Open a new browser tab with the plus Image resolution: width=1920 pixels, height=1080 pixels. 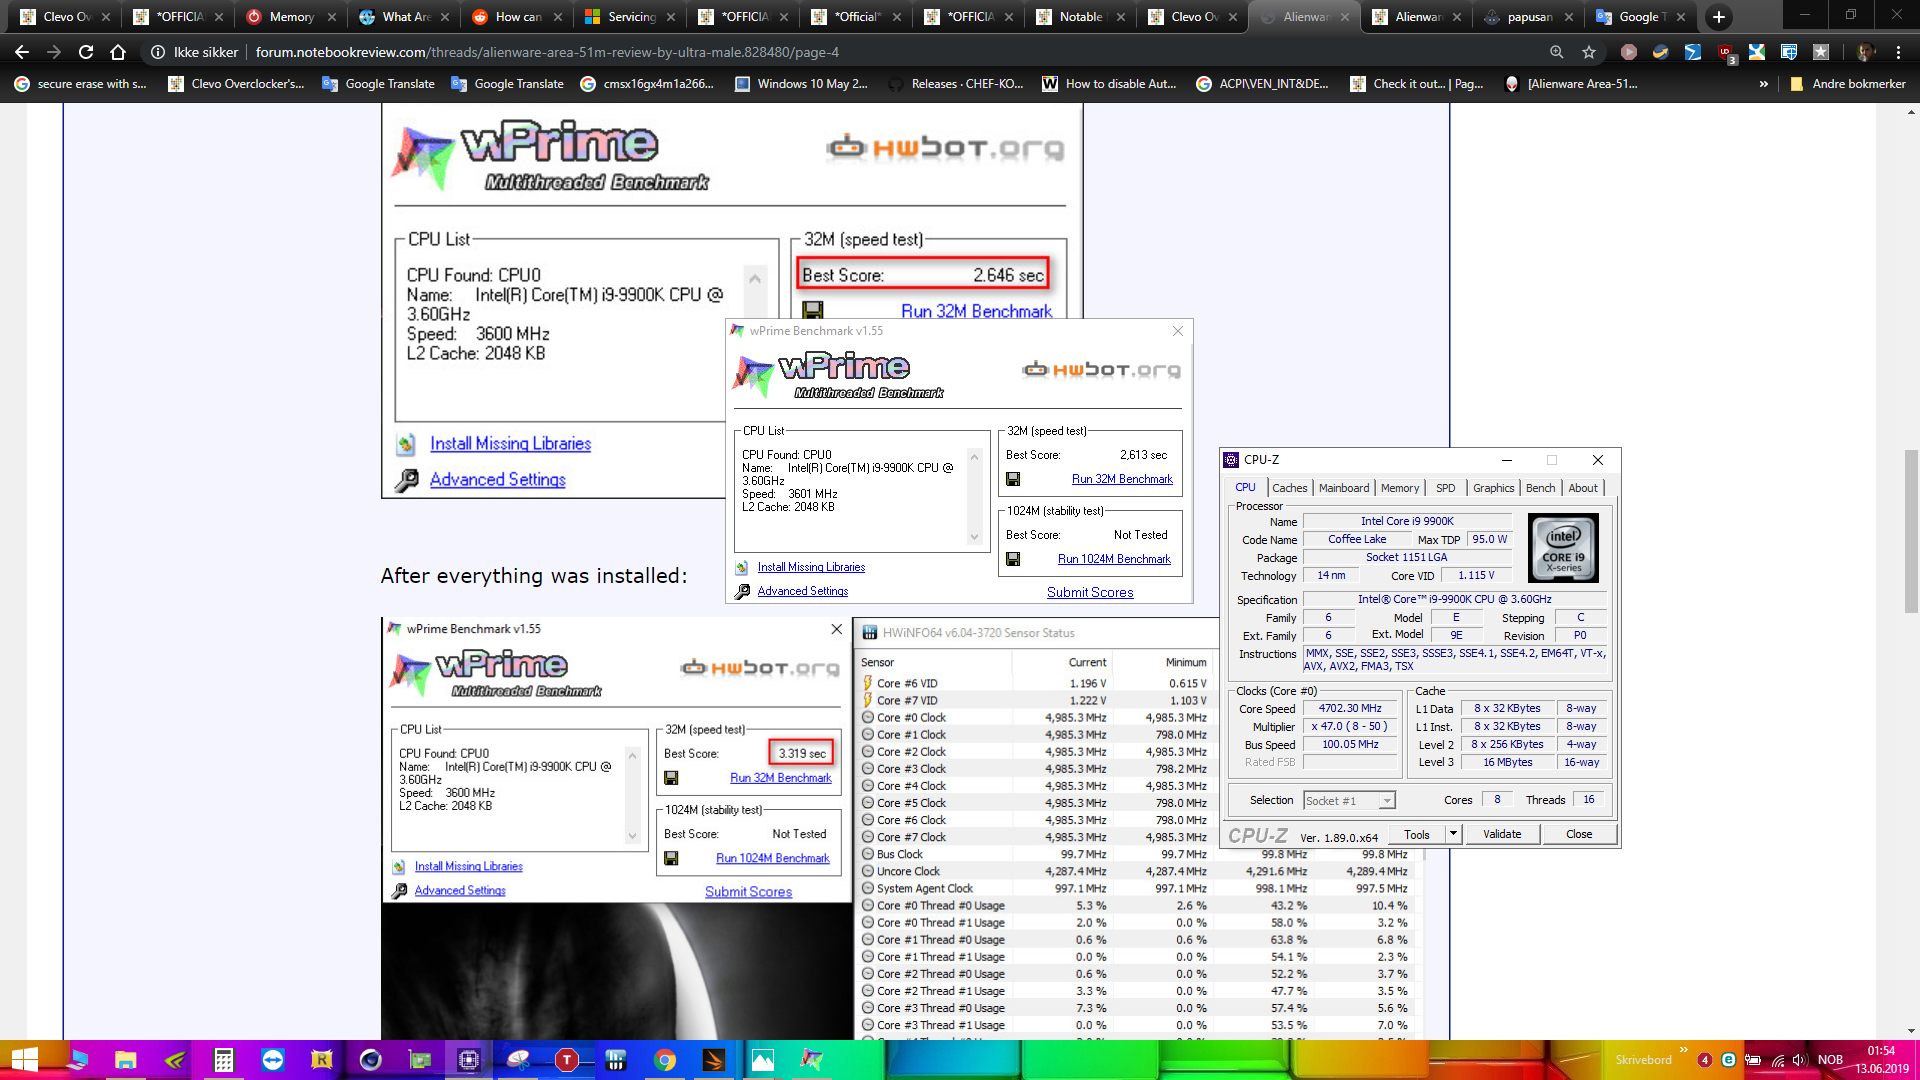pyautogui.click(x=1719, y=17)
